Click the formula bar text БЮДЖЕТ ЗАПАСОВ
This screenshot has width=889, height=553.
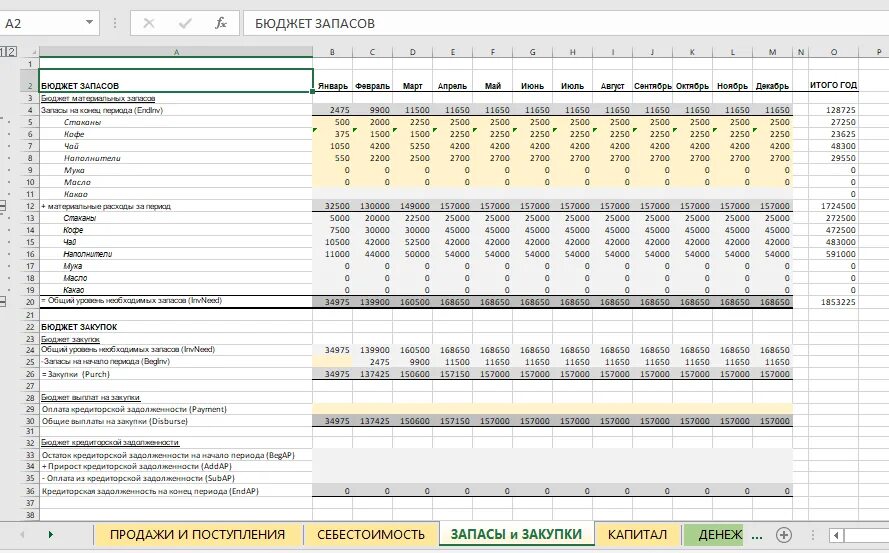315,23
